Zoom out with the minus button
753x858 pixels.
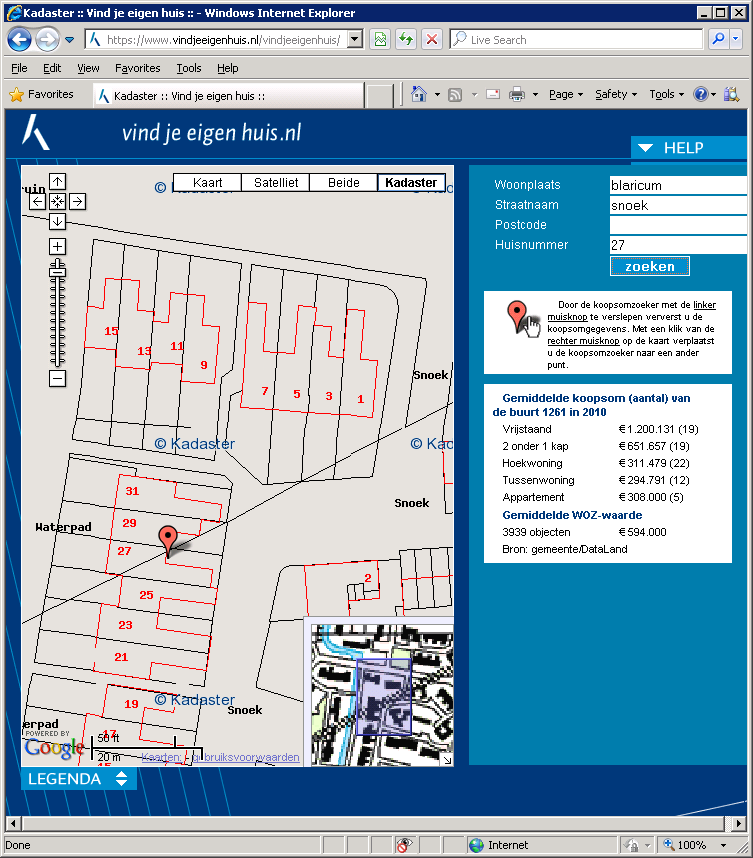pos(57,378)
